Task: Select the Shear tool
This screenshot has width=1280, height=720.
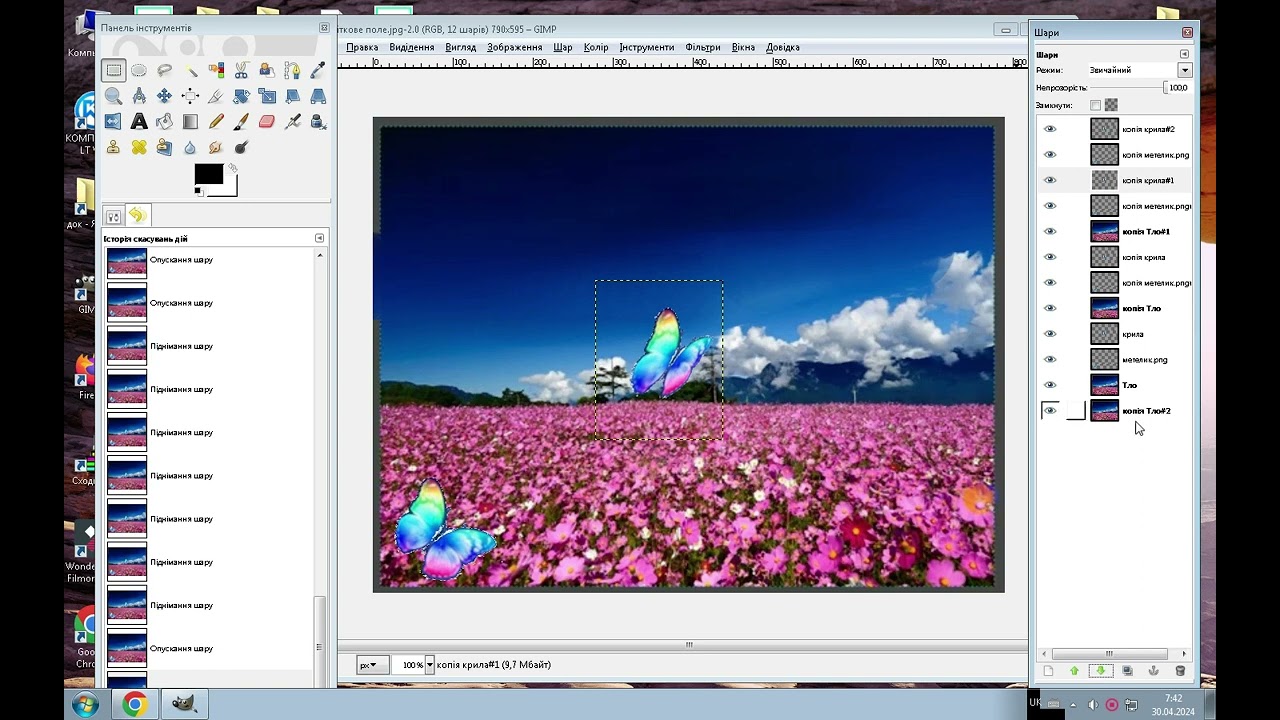Action: pos(292,96)
